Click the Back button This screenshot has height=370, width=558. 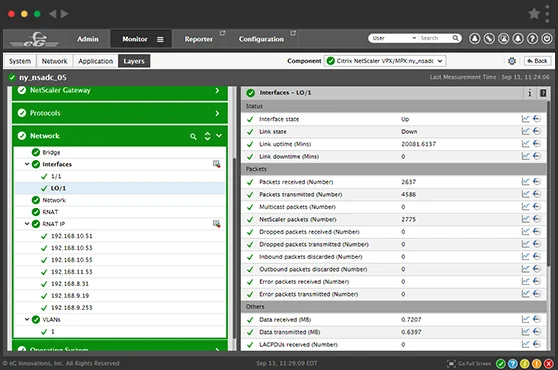[x=537, y=61]
